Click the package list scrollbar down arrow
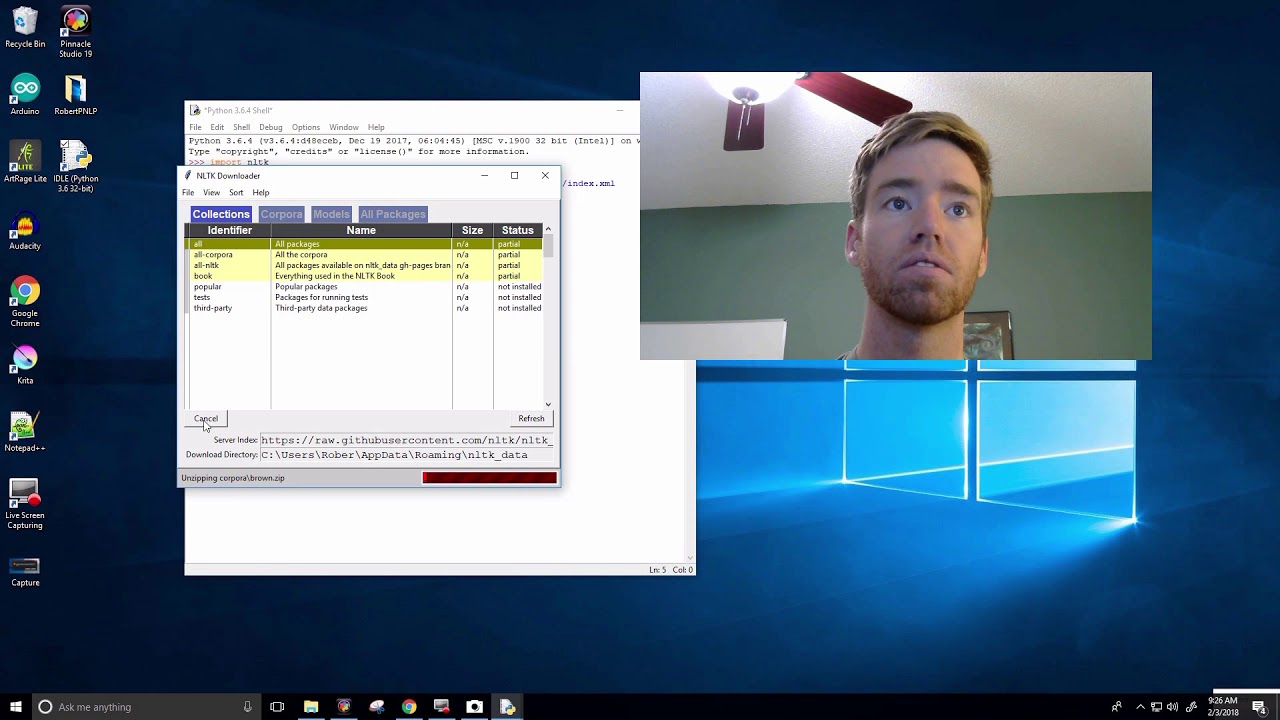Image resolution: width=1280 pixels, height=720 pixels. pyautogui.click(x=548, y=404)
